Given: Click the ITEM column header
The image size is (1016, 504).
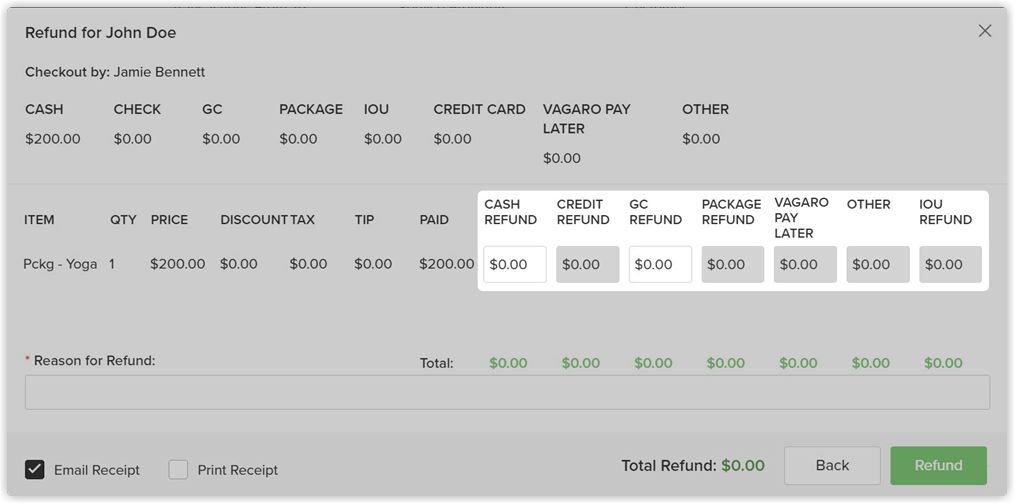Looking at the screenshot, I should tap(40, 220).
